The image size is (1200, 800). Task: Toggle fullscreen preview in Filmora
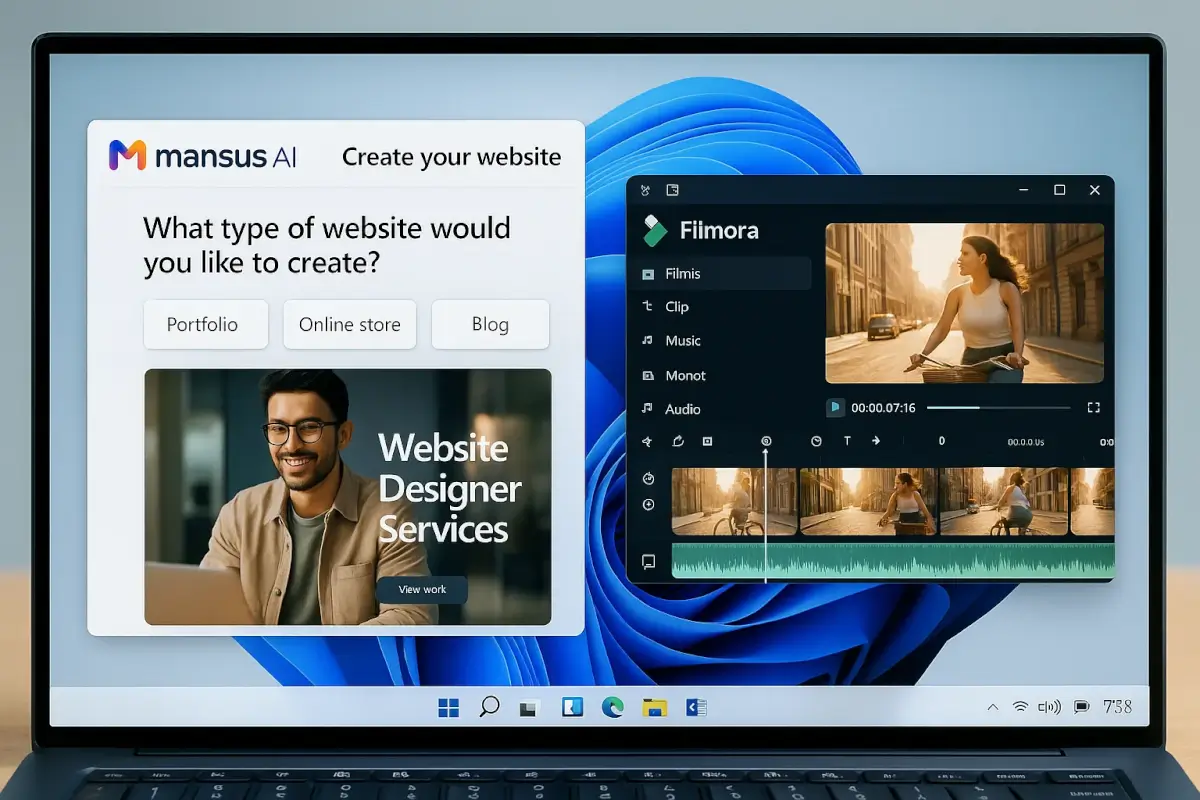(x=1093, y=408)
